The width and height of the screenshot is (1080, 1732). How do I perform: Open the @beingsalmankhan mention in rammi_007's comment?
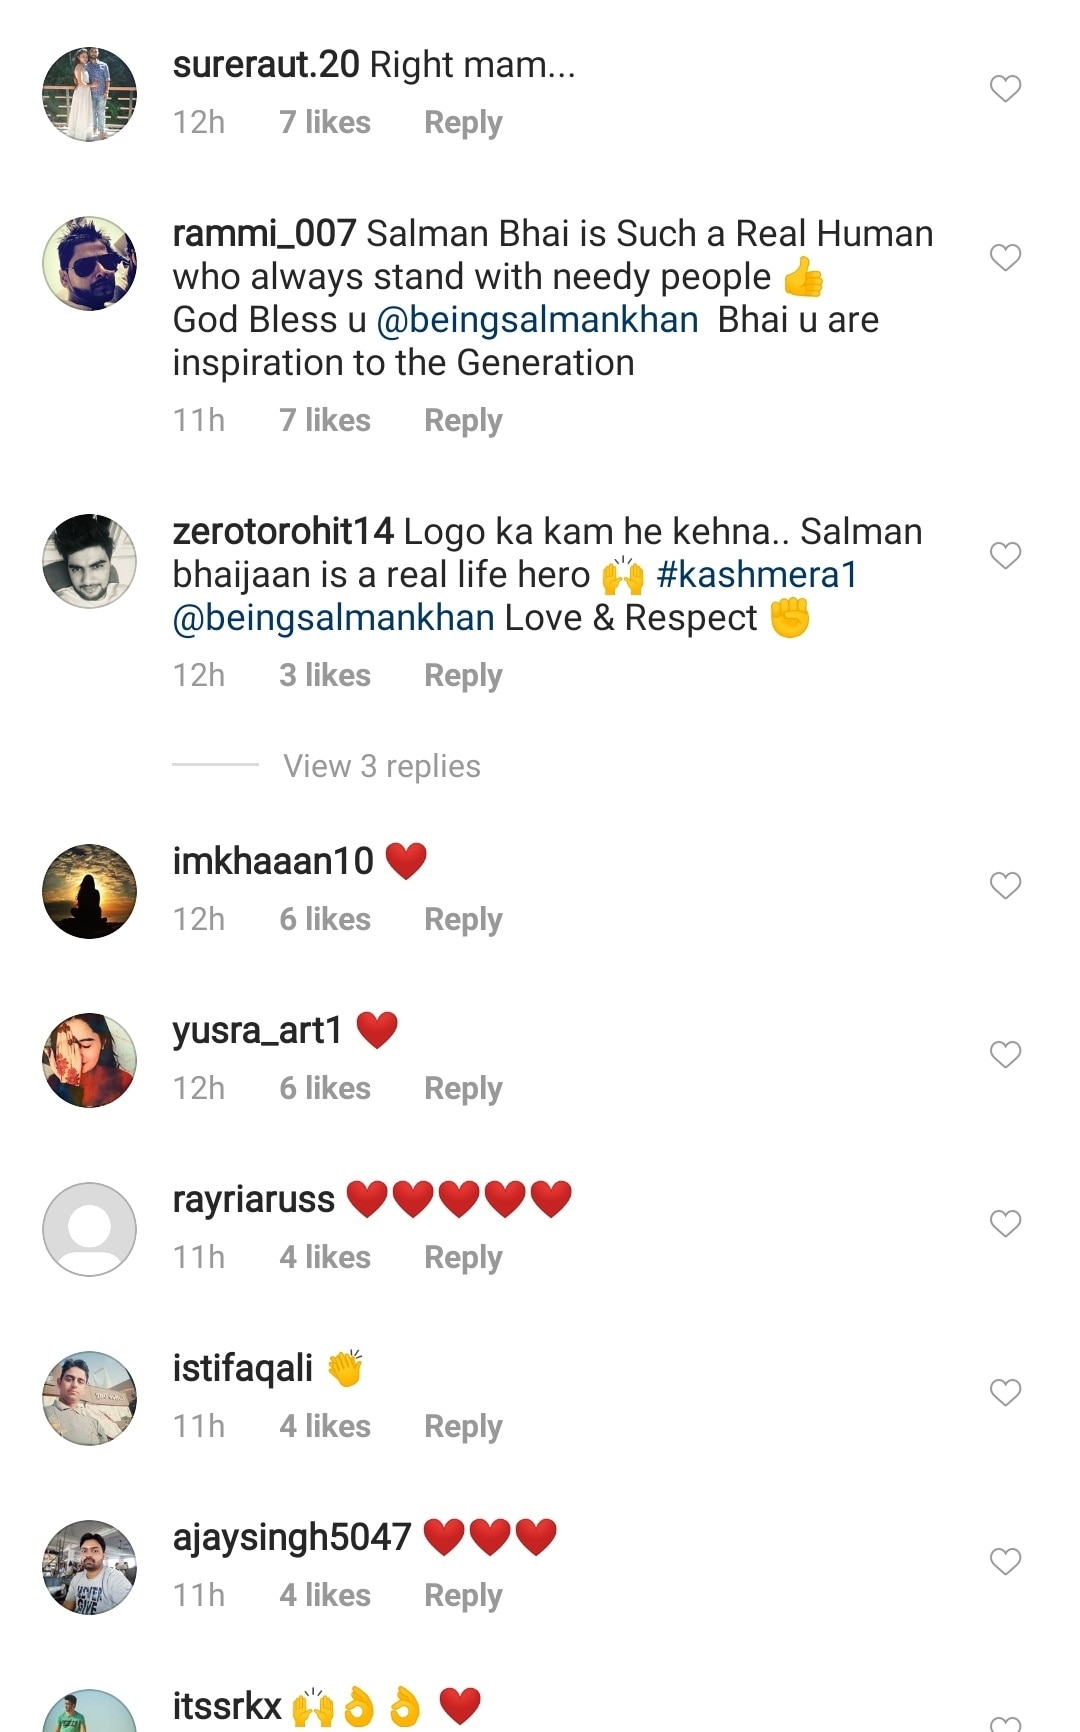point(537,320)
